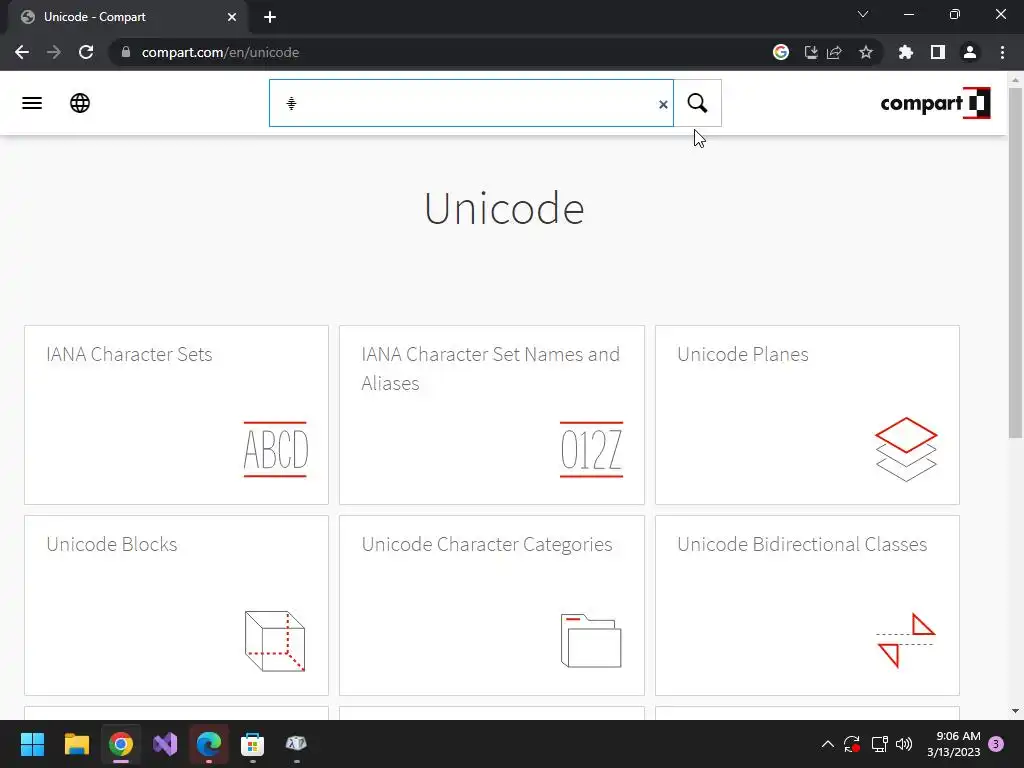Click the 012Z aliases icon
1024x768 pixels.
coord(591,449)
